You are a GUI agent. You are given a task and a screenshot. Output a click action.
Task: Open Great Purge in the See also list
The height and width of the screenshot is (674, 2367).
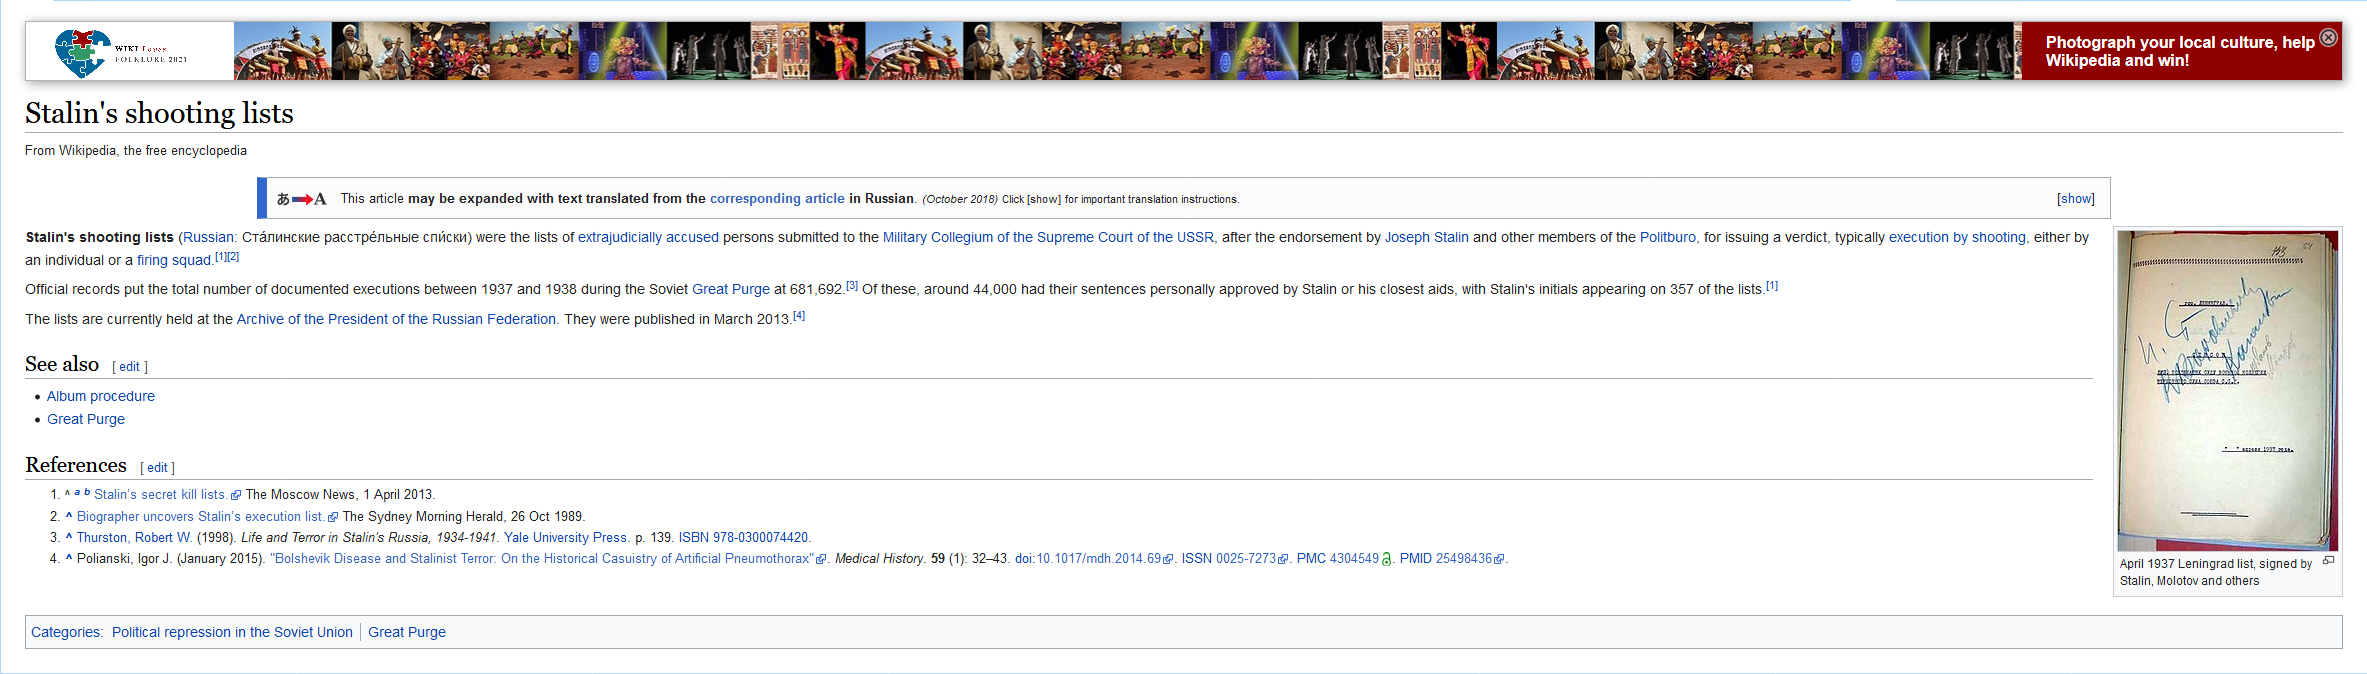[x=86, y=420]
